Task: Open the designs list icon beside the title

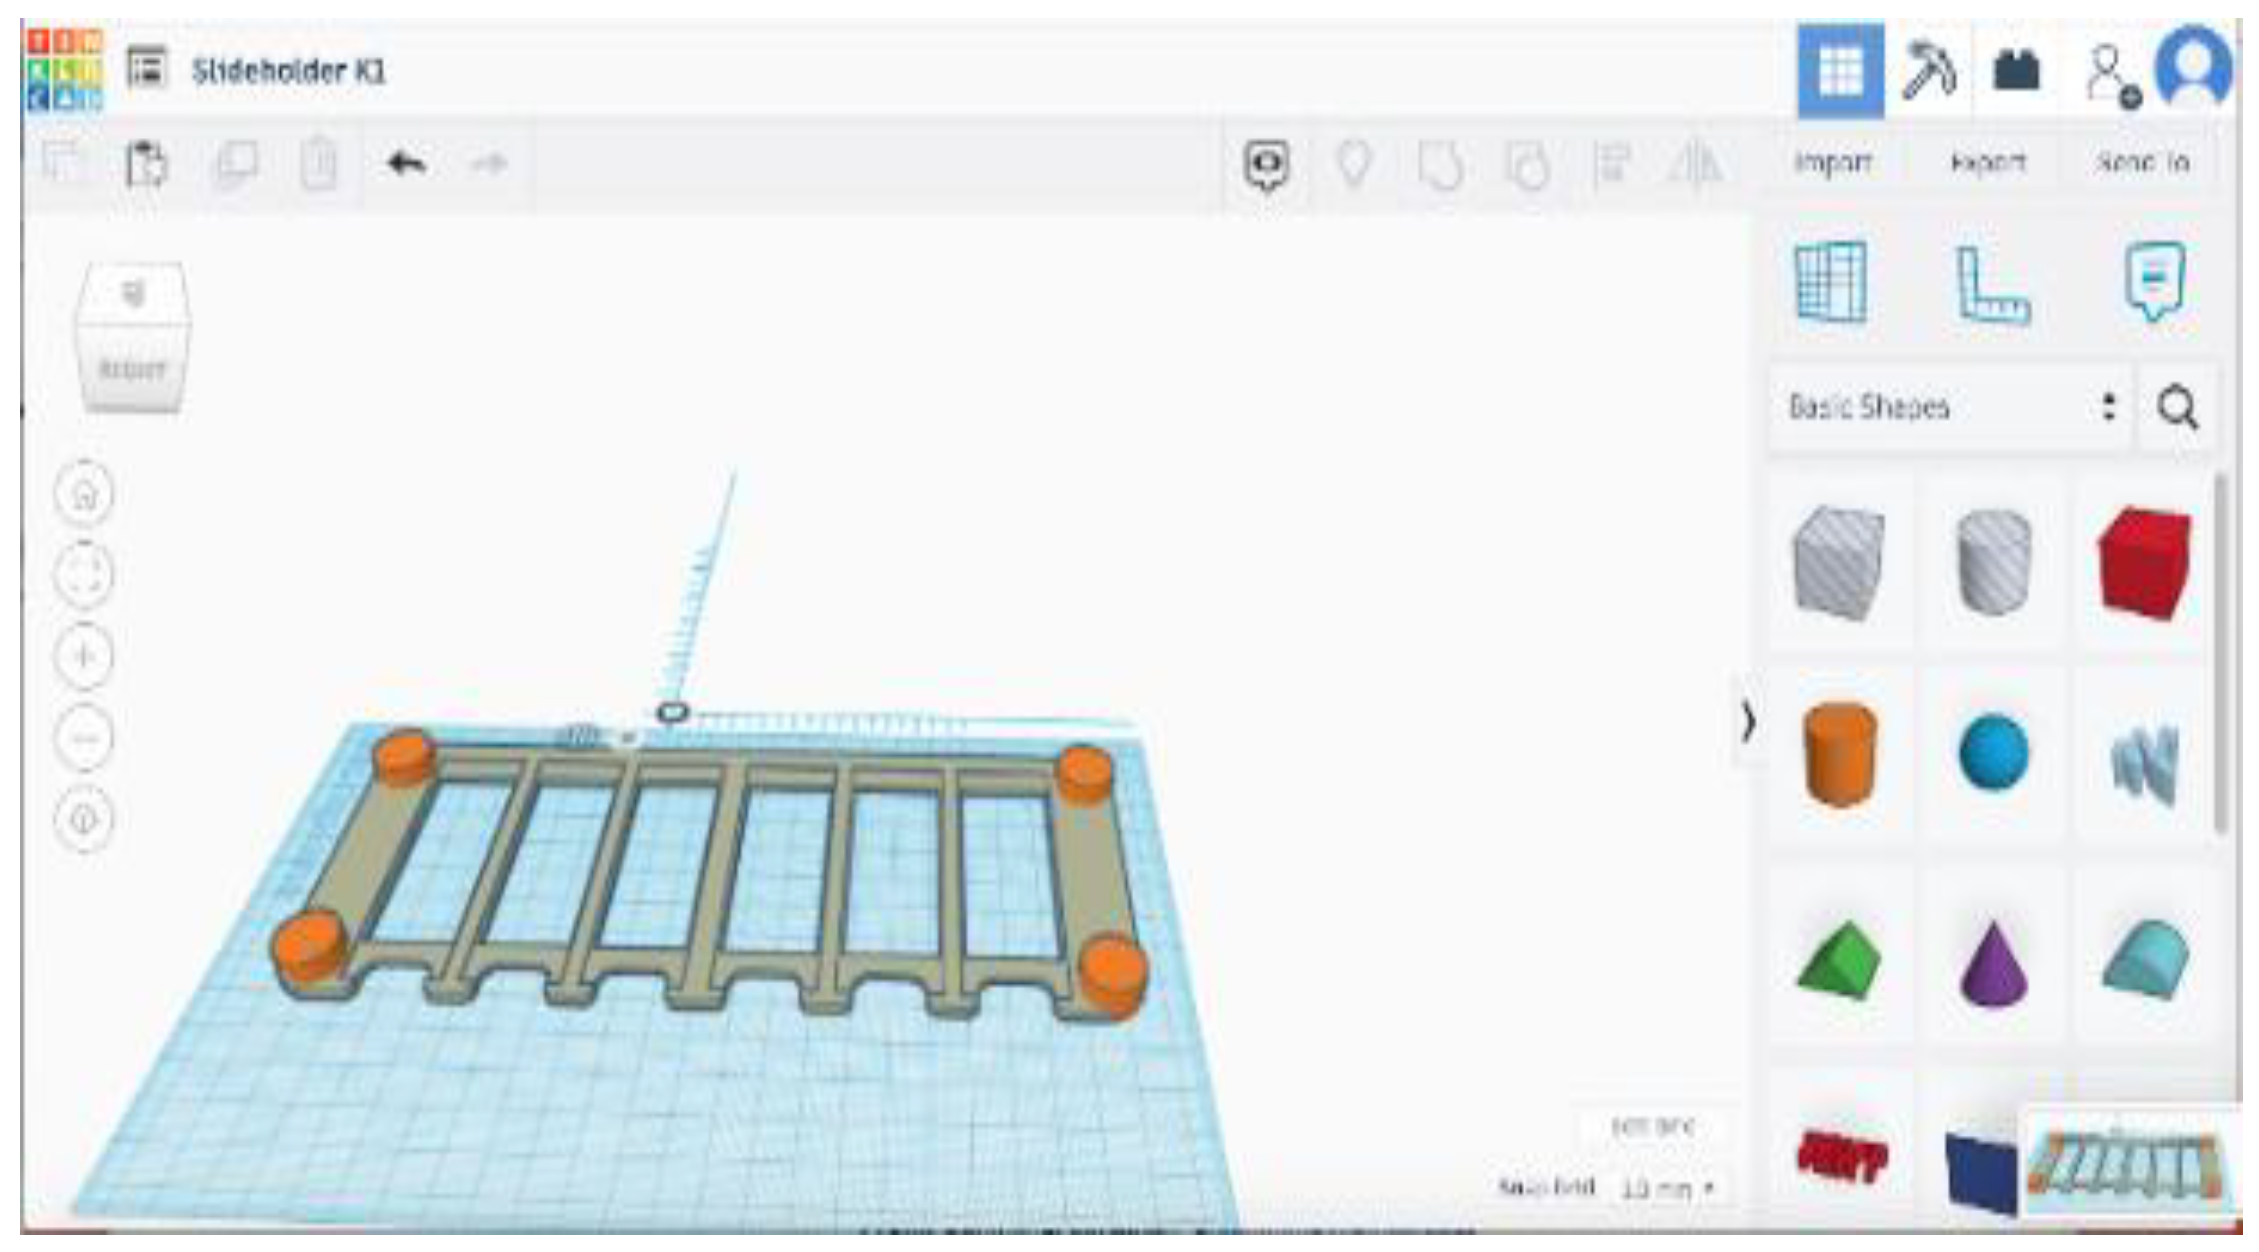Action: point(148,69)
